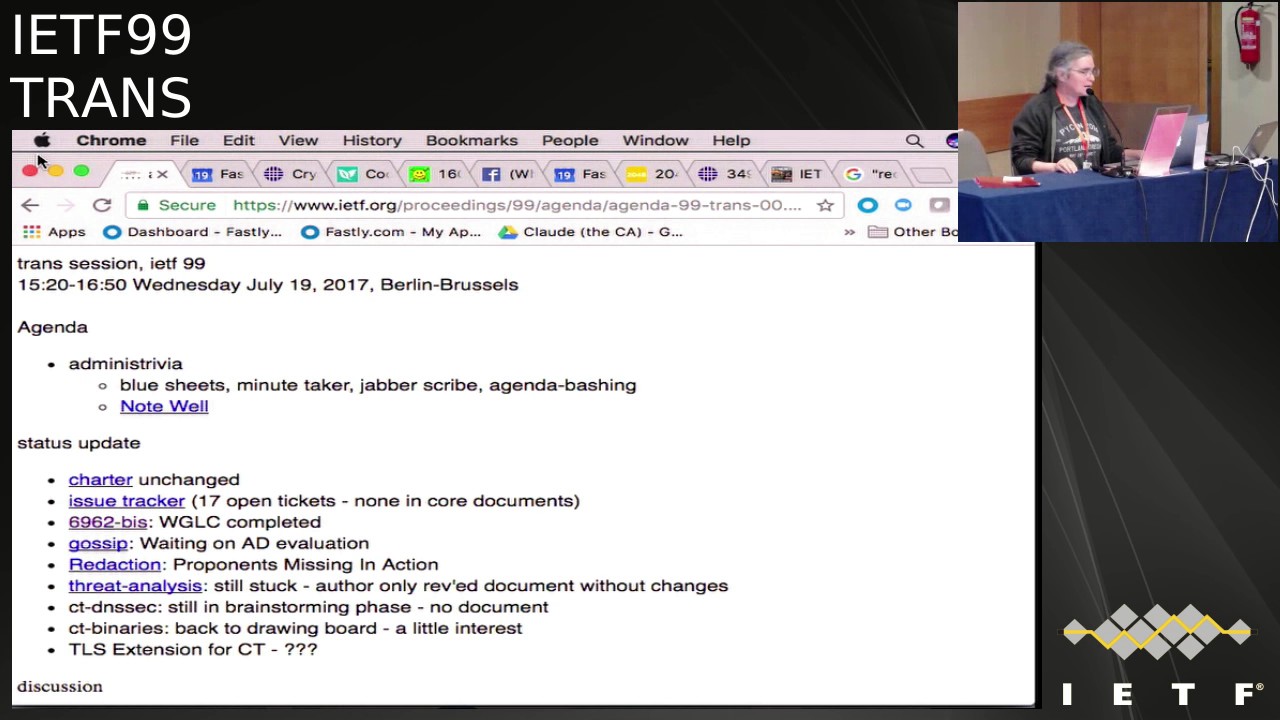
Task: Switch to the 'IET' tab
Action: tap(798, 174)
